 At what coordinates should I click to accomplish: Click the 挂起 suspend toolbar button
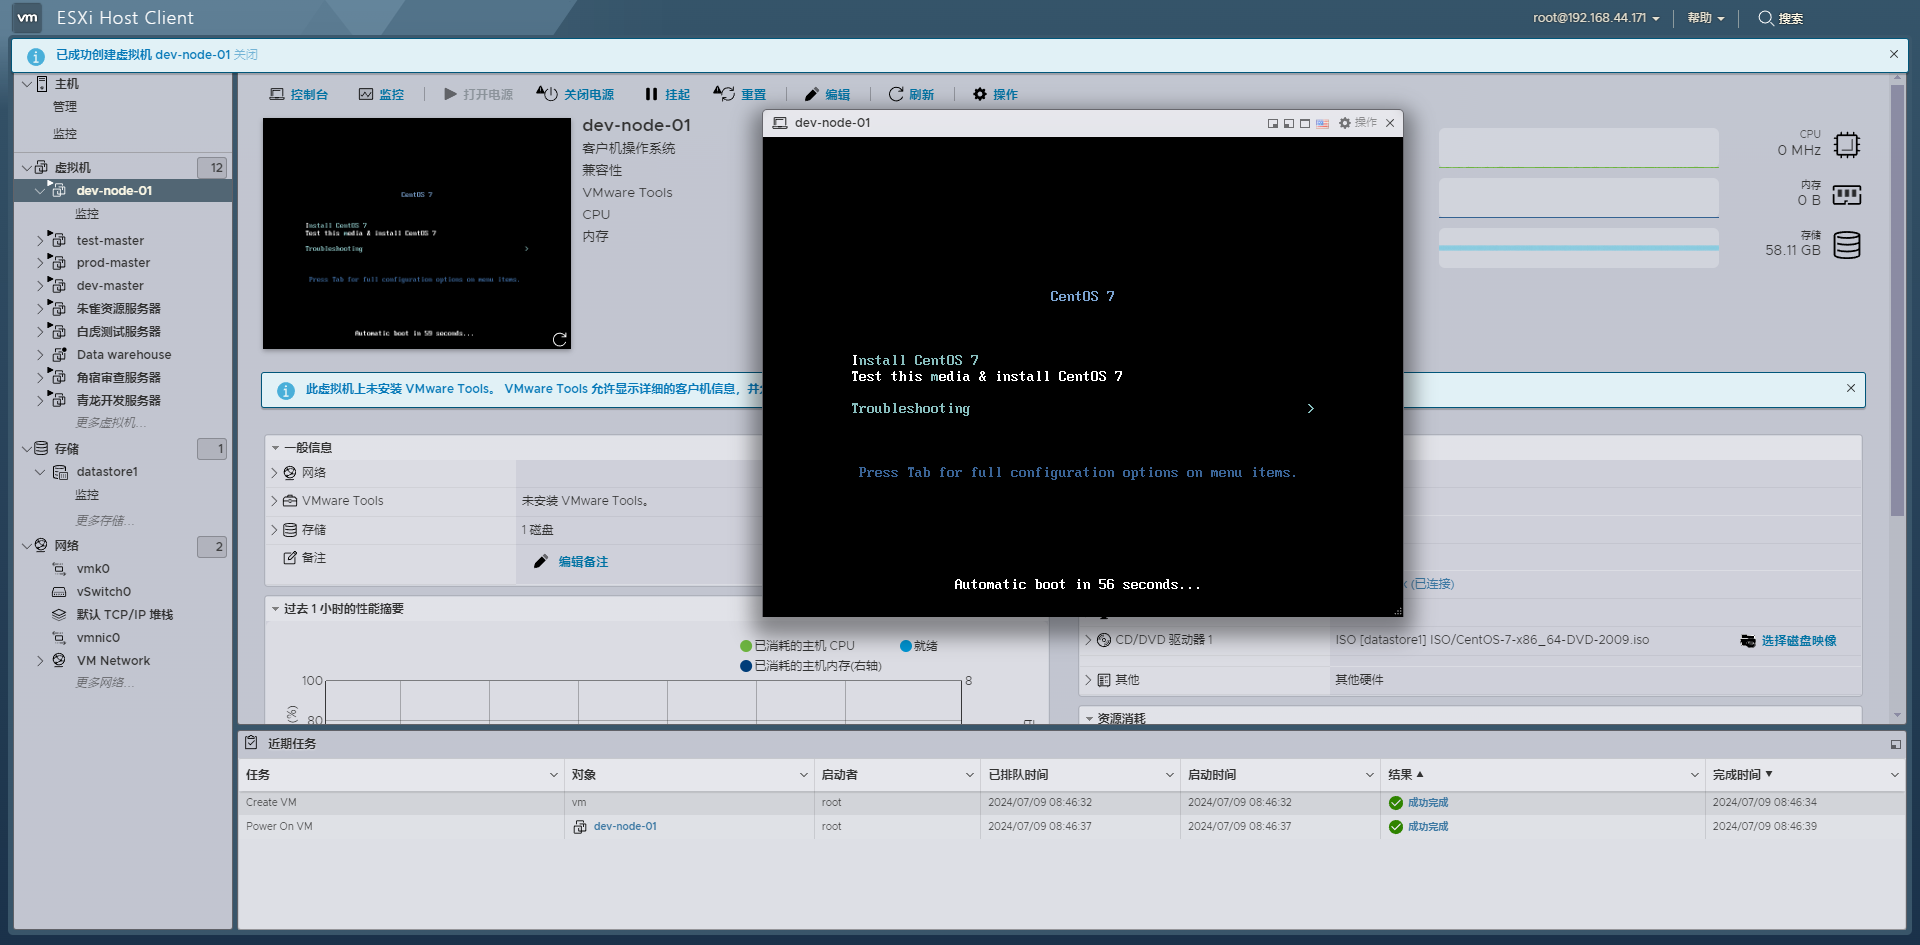coord(667,94)
